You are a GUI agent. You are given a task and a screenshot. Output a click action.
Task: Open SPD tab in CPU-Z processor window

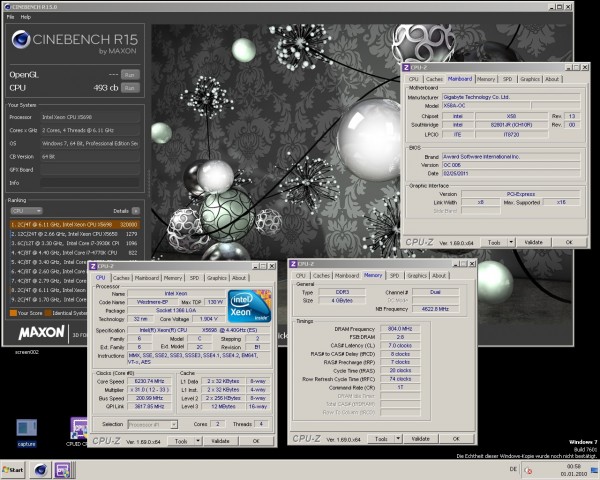coord(194,278)
